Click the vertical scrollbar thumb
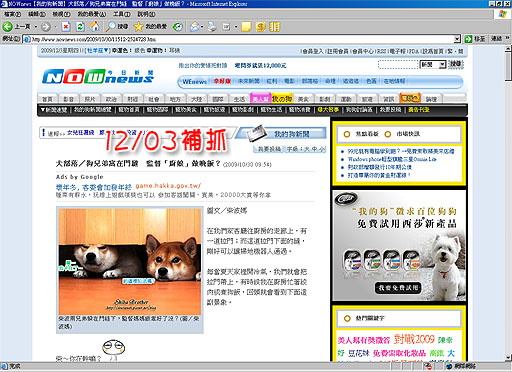 [508, 67]
